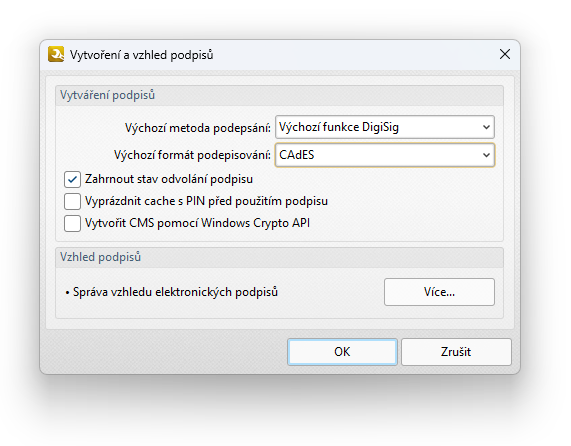The image size is (571, 446).
Task: Click the Vytváření podpisů section header
Action: (107, 95)
